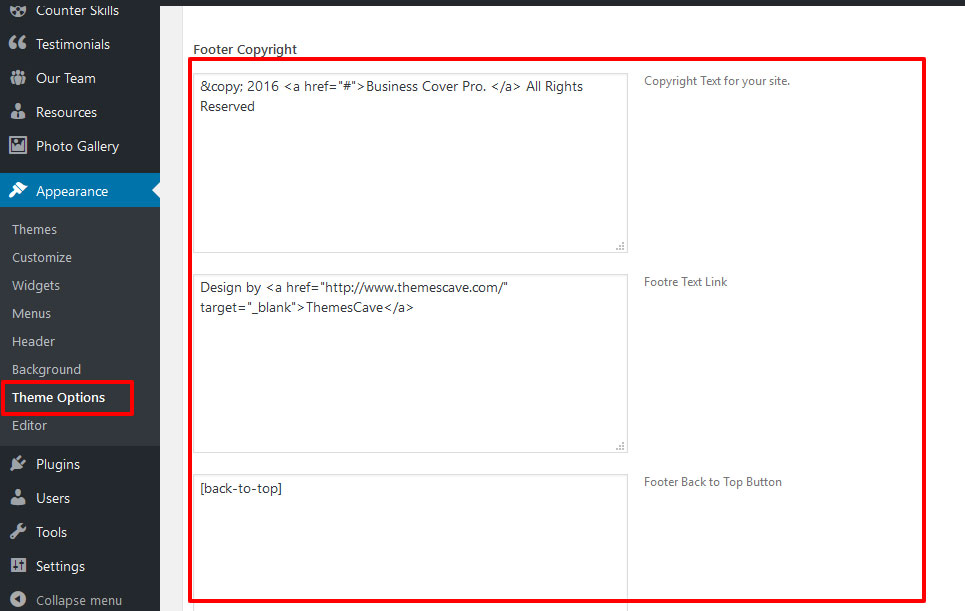Click the Testimonials quote icon
The height and width of the screenshot is (611, 965).
click(x=18, y=43)
